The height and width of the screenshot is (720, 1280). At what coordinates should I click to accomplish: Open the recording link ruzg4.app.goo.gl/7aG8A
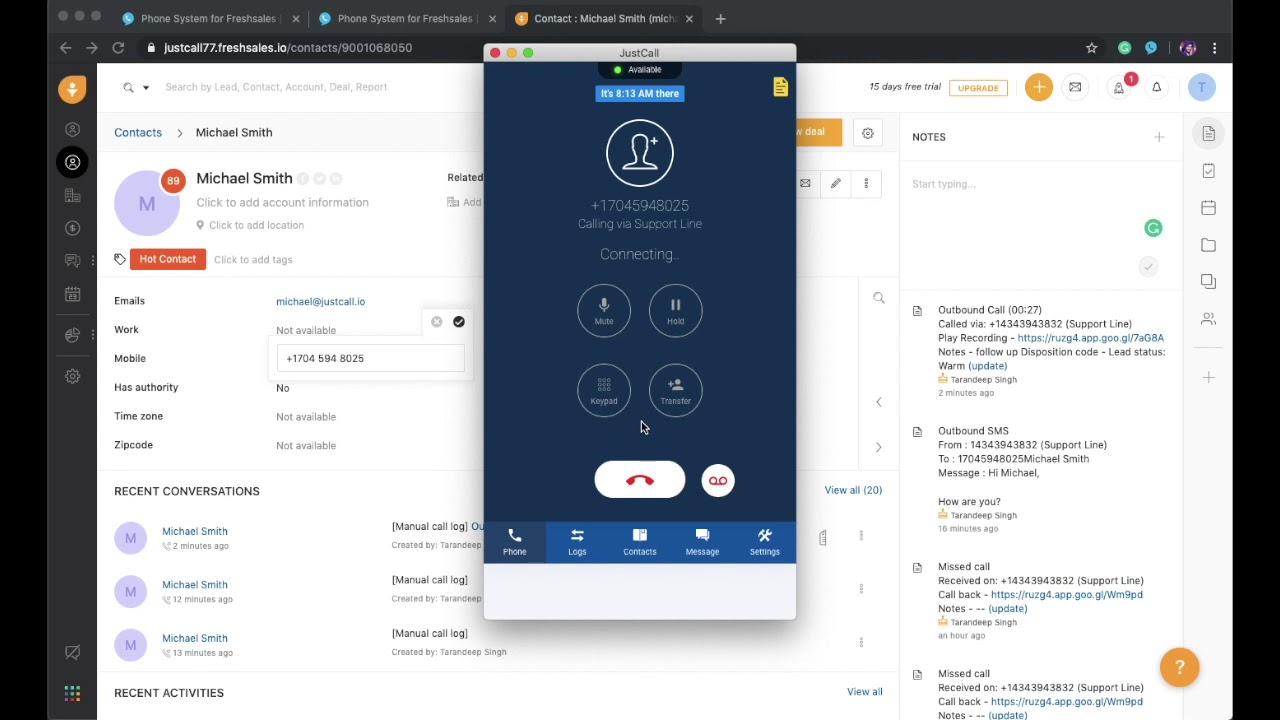coord(1091,338)
